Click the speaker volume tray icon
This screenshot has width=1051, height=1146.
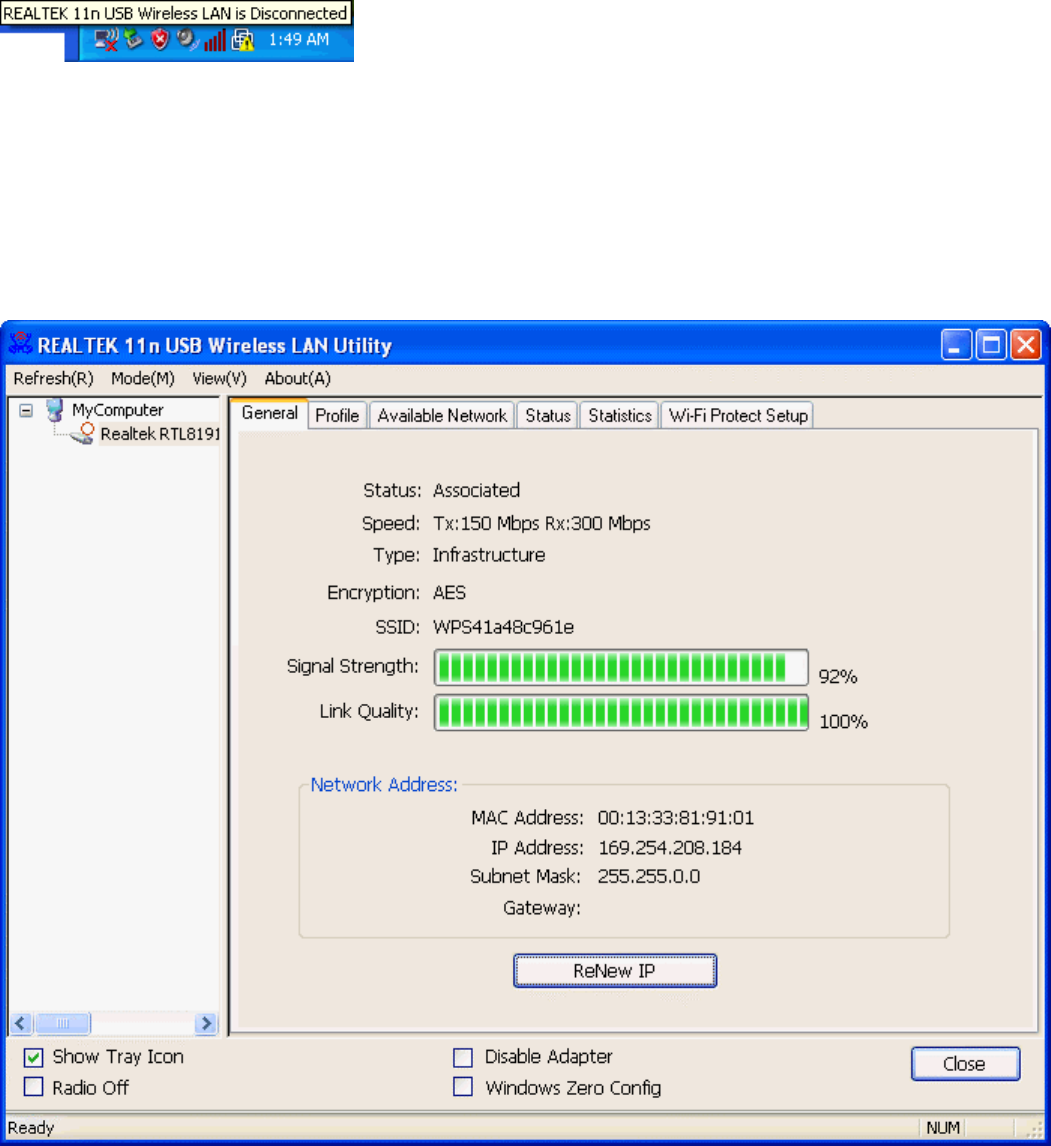[188, 39]
